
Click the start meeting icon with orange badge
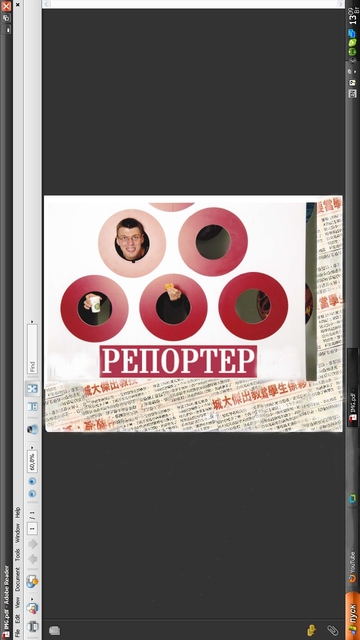(x=32, y=581)
